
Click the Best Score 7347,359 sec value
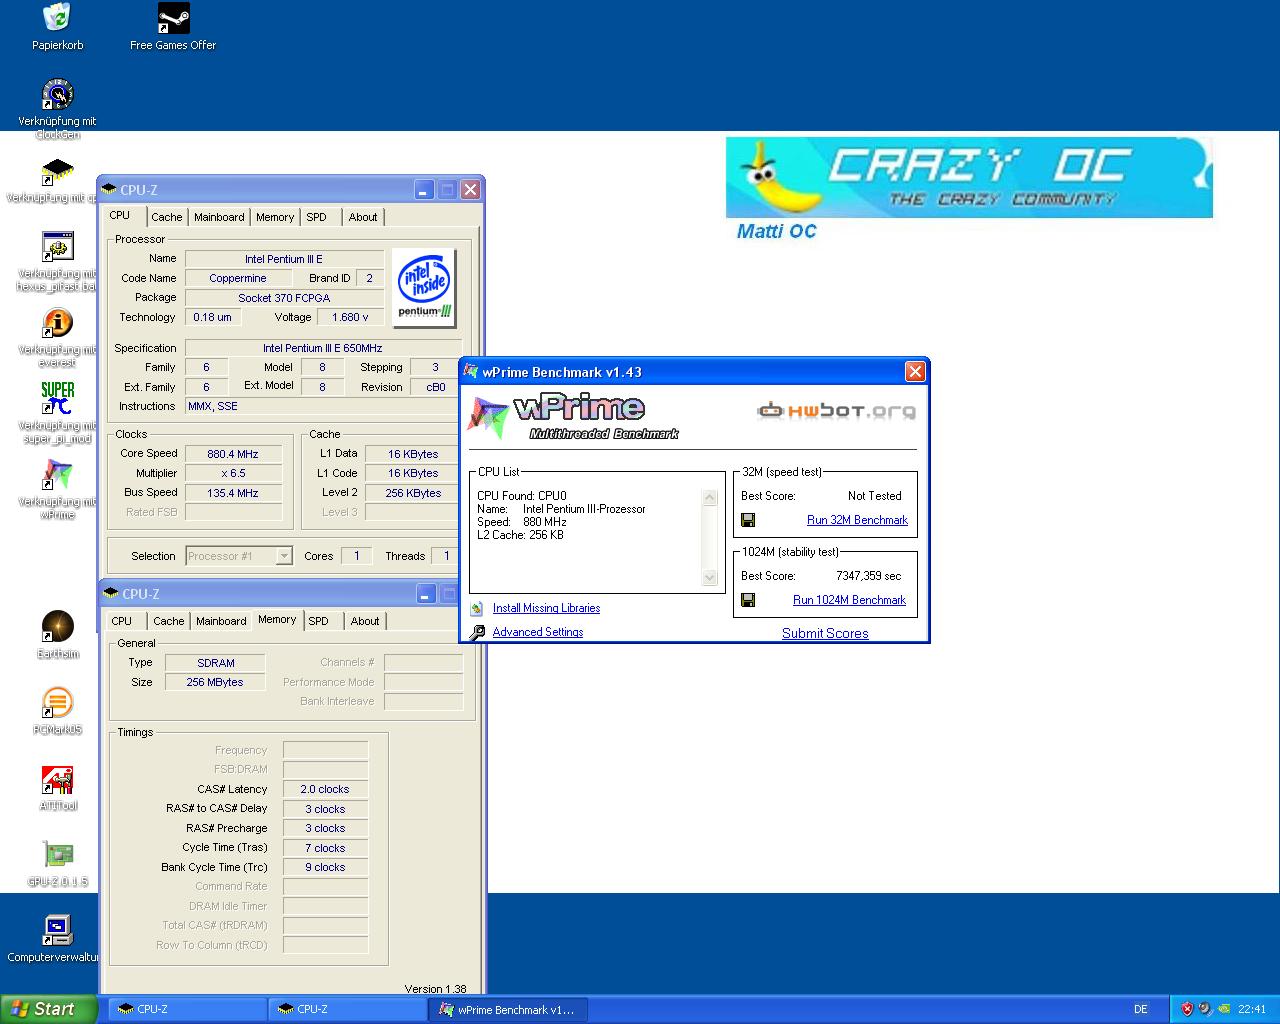868,576
